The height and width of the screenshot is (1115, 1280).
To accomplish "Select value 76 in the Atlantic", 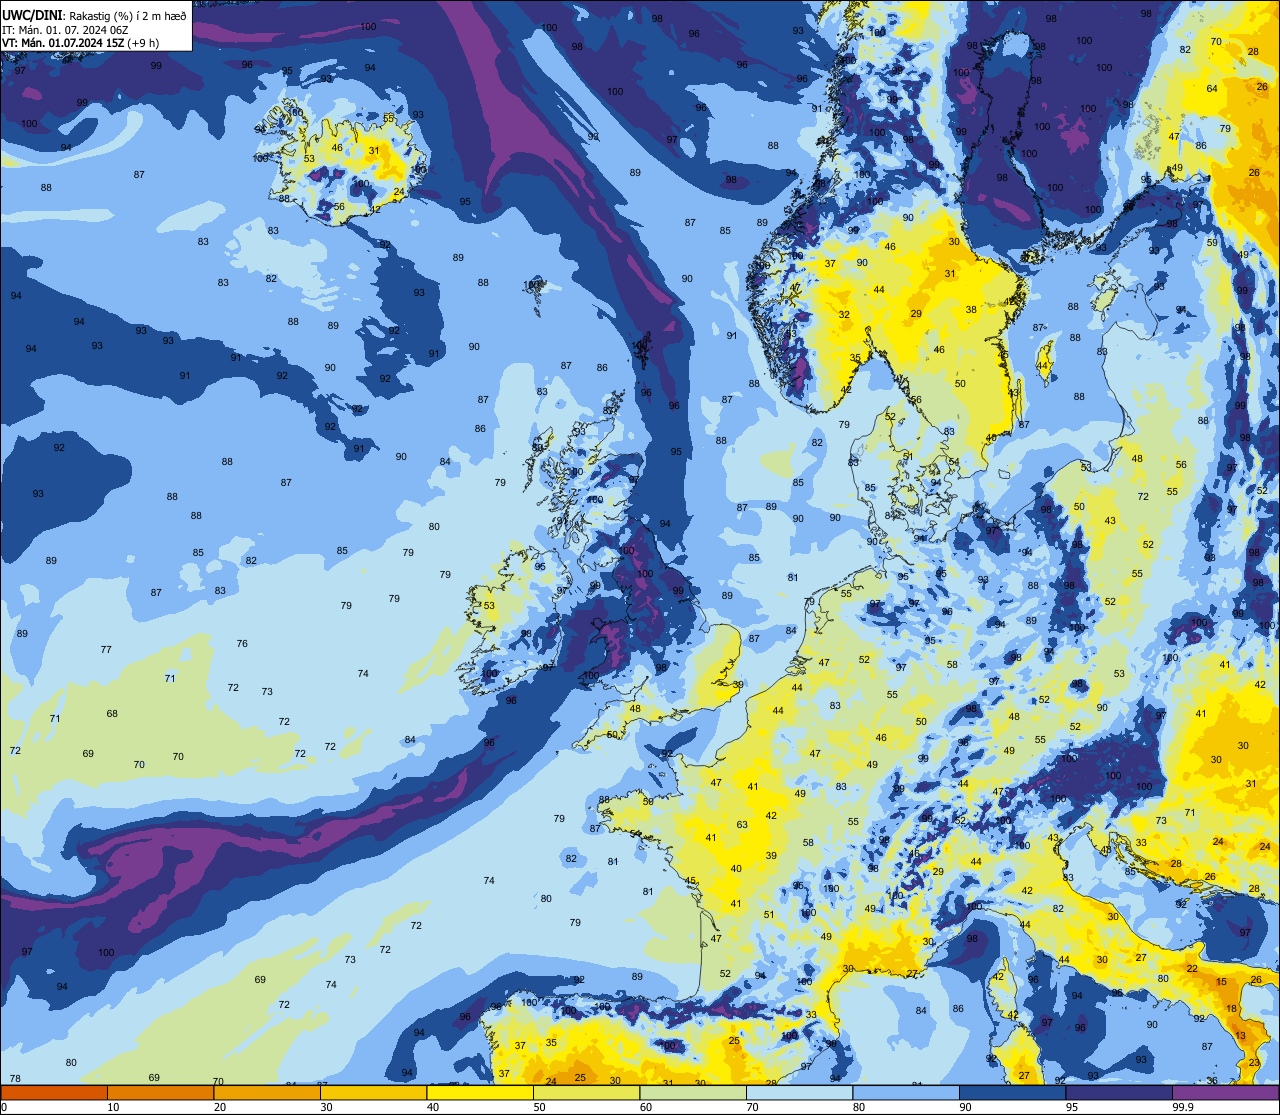I will tap(242, 643).
